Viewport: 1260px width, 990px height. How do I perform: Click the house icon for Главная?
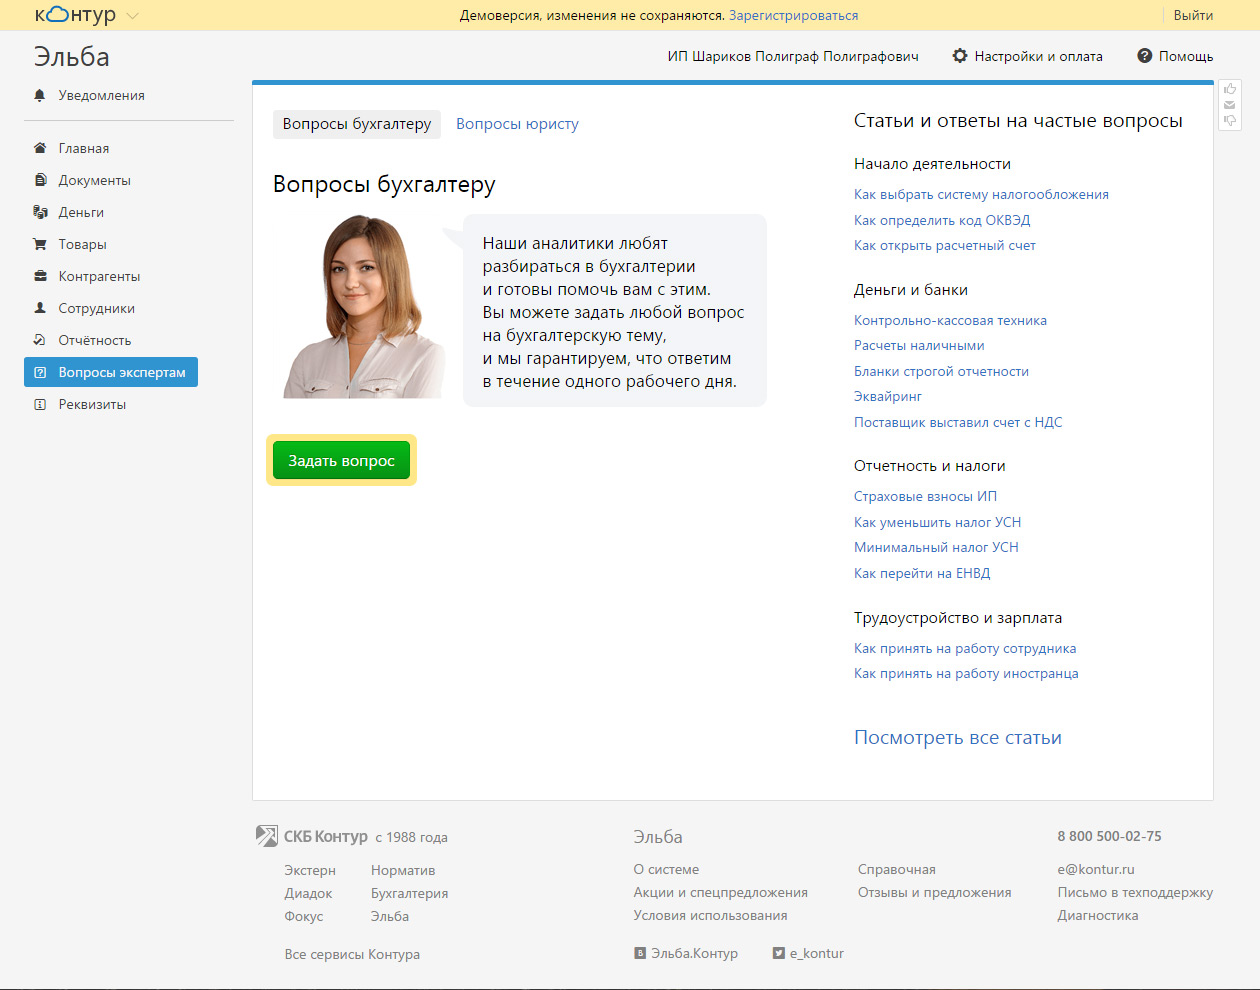tap(40, 148)
